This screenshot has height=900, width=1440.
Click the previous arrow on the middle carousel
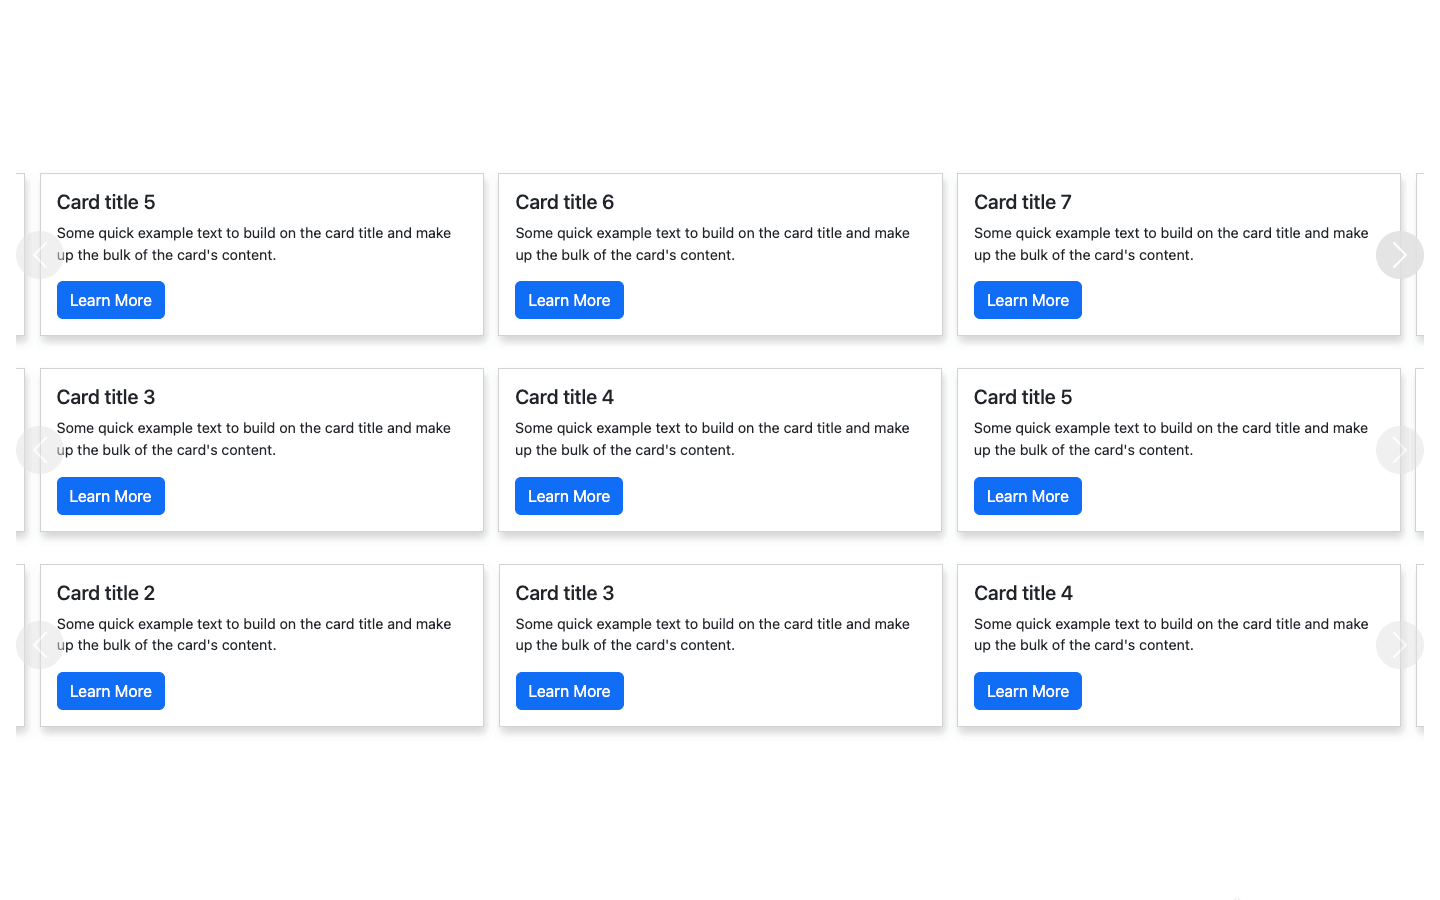click(40, 449)
